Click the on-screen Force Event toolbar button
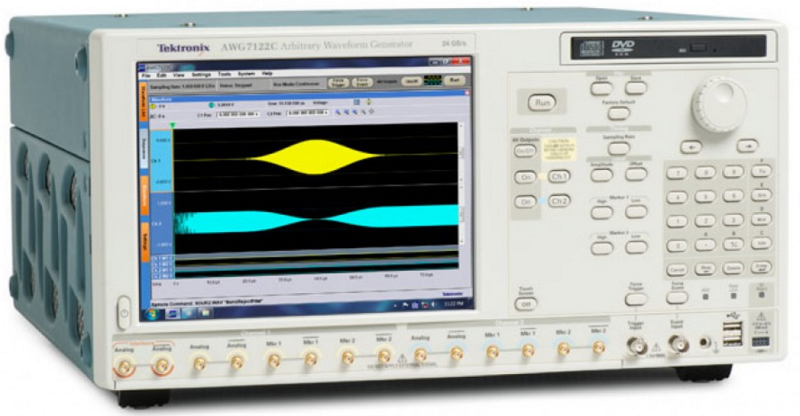800x416 pixels. 362,82
